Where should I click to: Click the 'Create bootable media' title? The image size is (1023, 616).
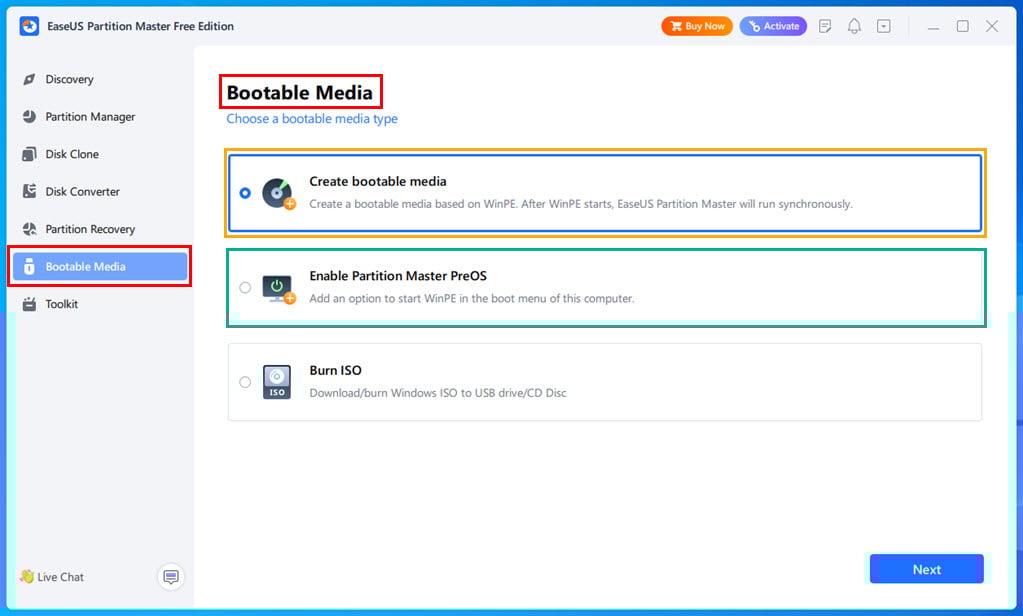[378, 181]
